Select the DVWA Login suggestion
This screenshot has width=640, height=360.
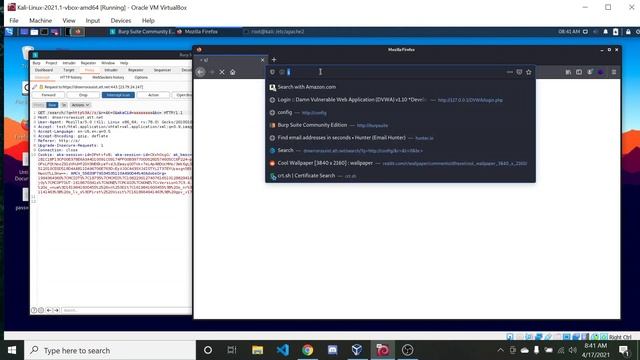point(400,100)
